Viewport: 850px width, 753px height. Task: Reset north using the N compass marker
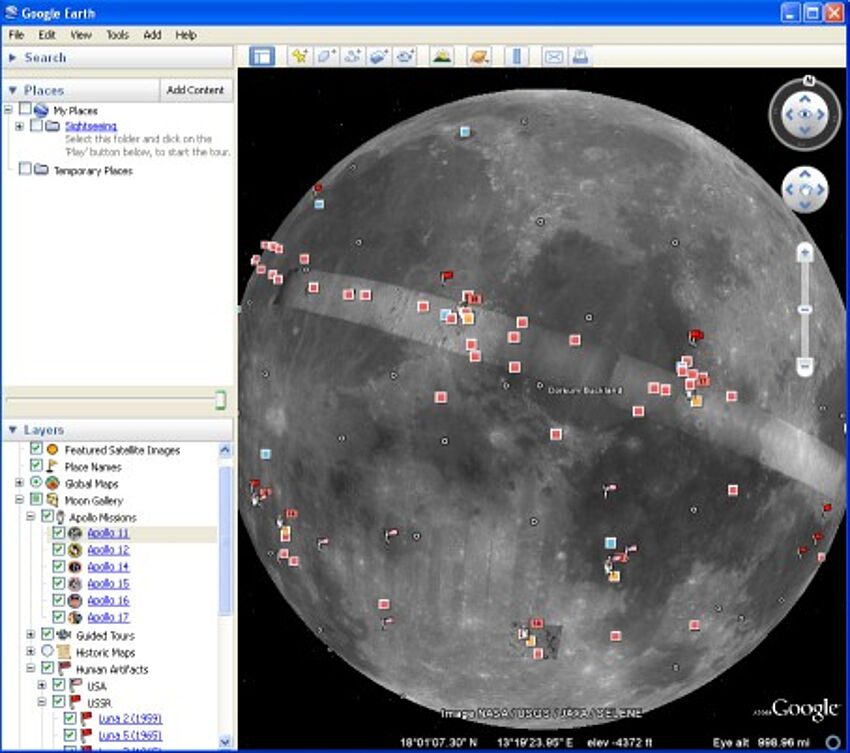click(x=809, y=81)
